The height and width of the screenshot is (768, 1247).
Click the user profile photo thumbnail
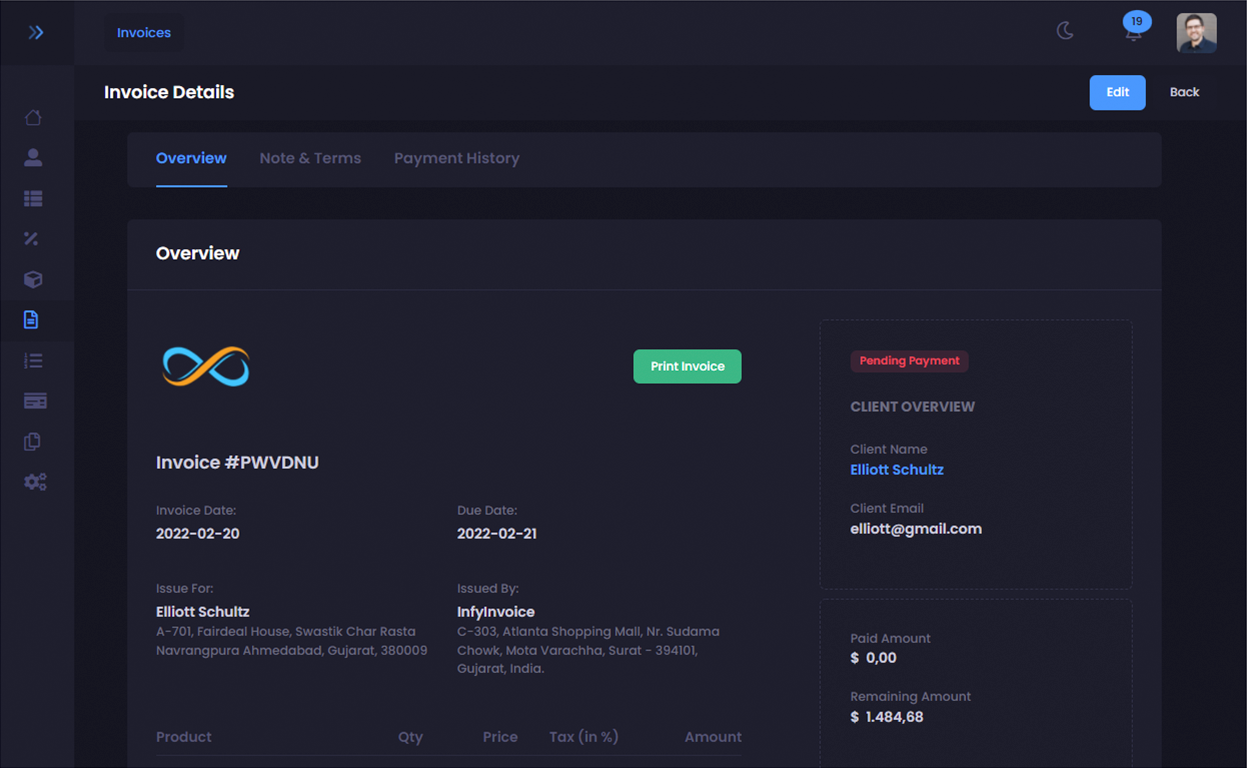tap(1196, 32)
